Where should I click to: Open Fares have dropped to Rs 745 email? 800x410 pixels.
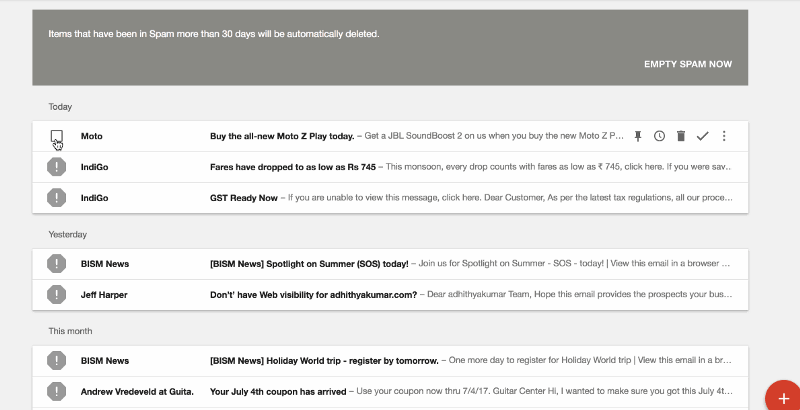390,167
